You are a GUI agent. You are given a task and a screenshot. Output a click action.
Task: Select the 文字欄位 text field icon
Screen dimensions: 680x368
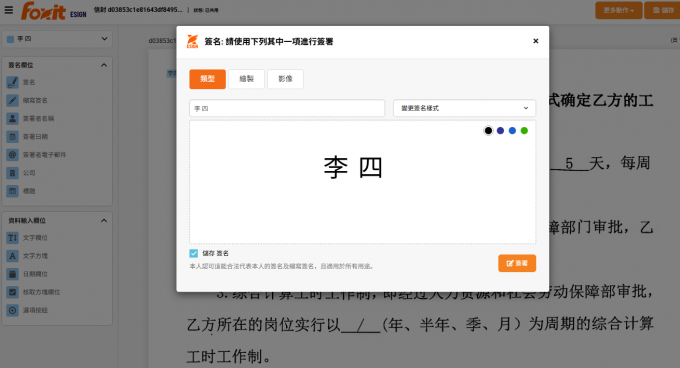13,238
